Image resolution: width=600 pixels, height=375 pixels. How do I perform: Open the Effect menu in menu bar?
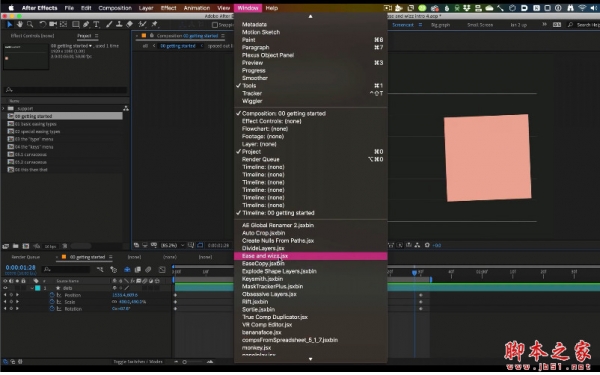[x=168, y=8]
